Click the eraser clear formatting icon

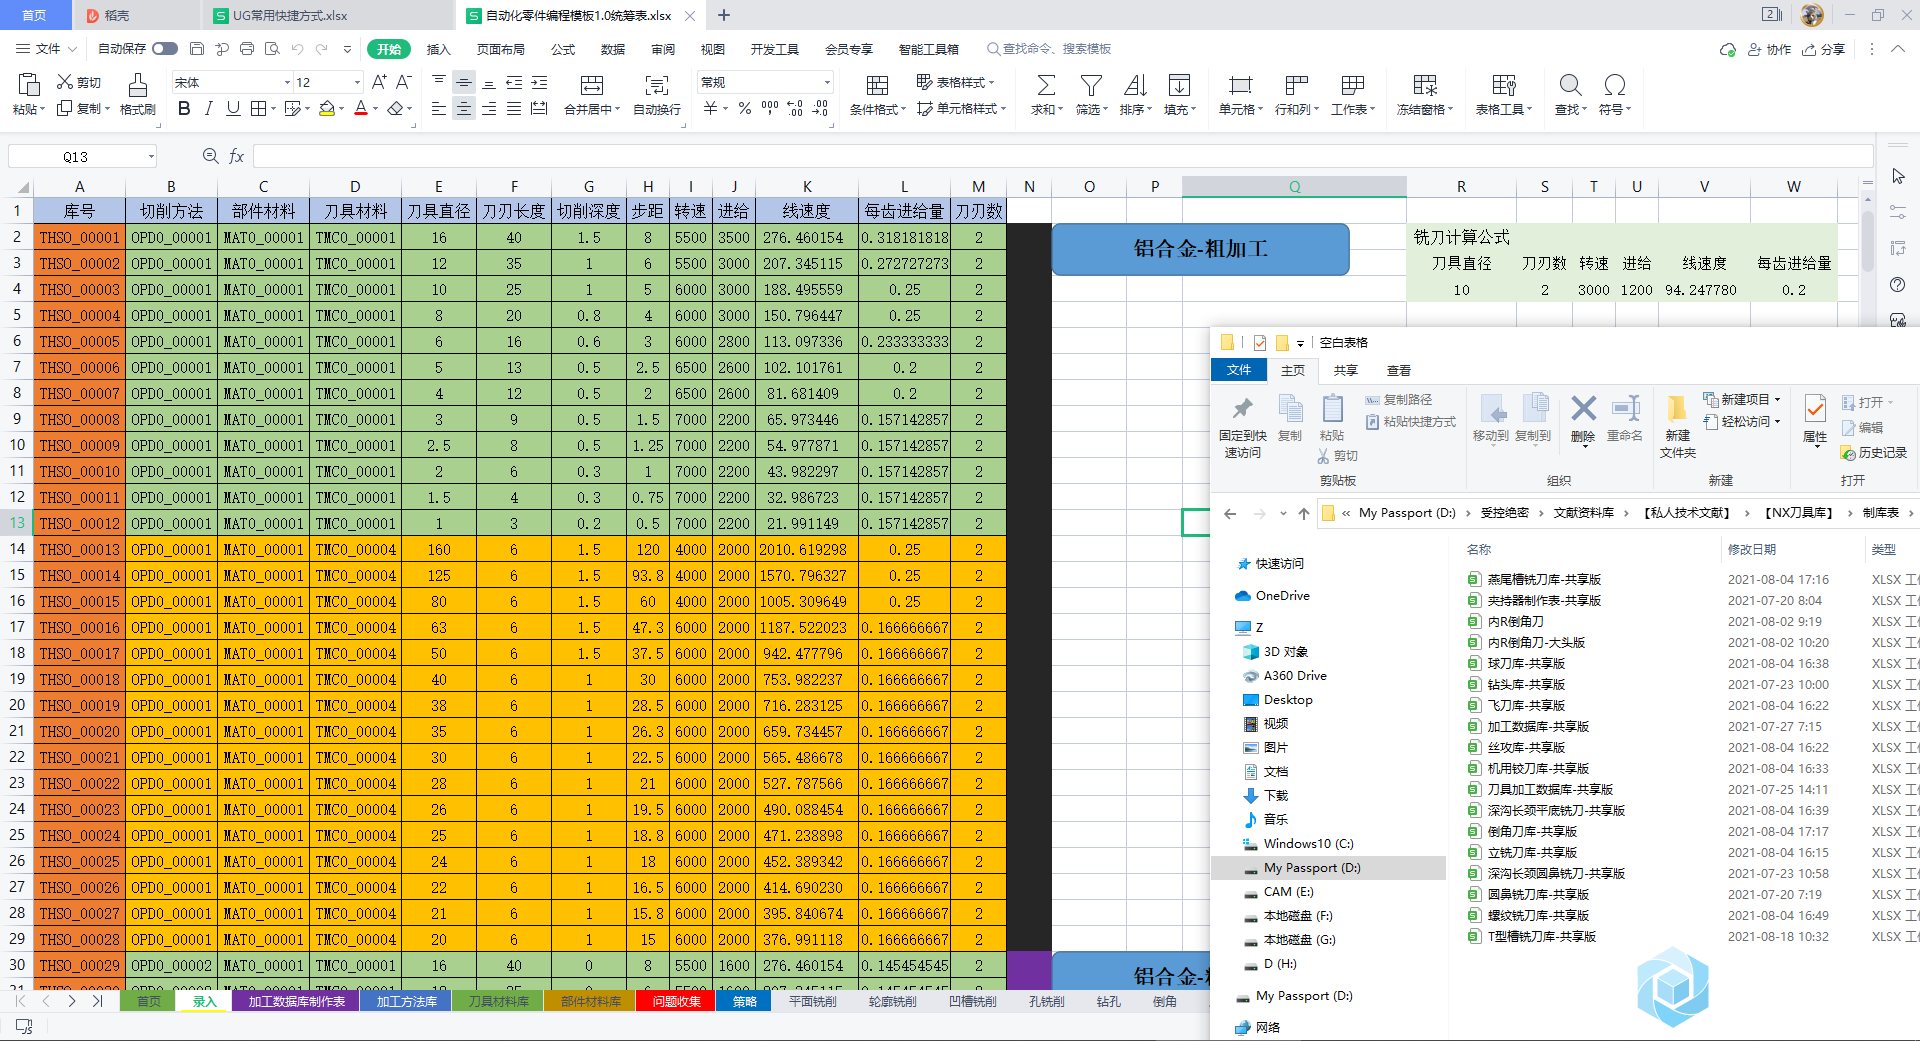pyautogui.click(x=396, y=108)
